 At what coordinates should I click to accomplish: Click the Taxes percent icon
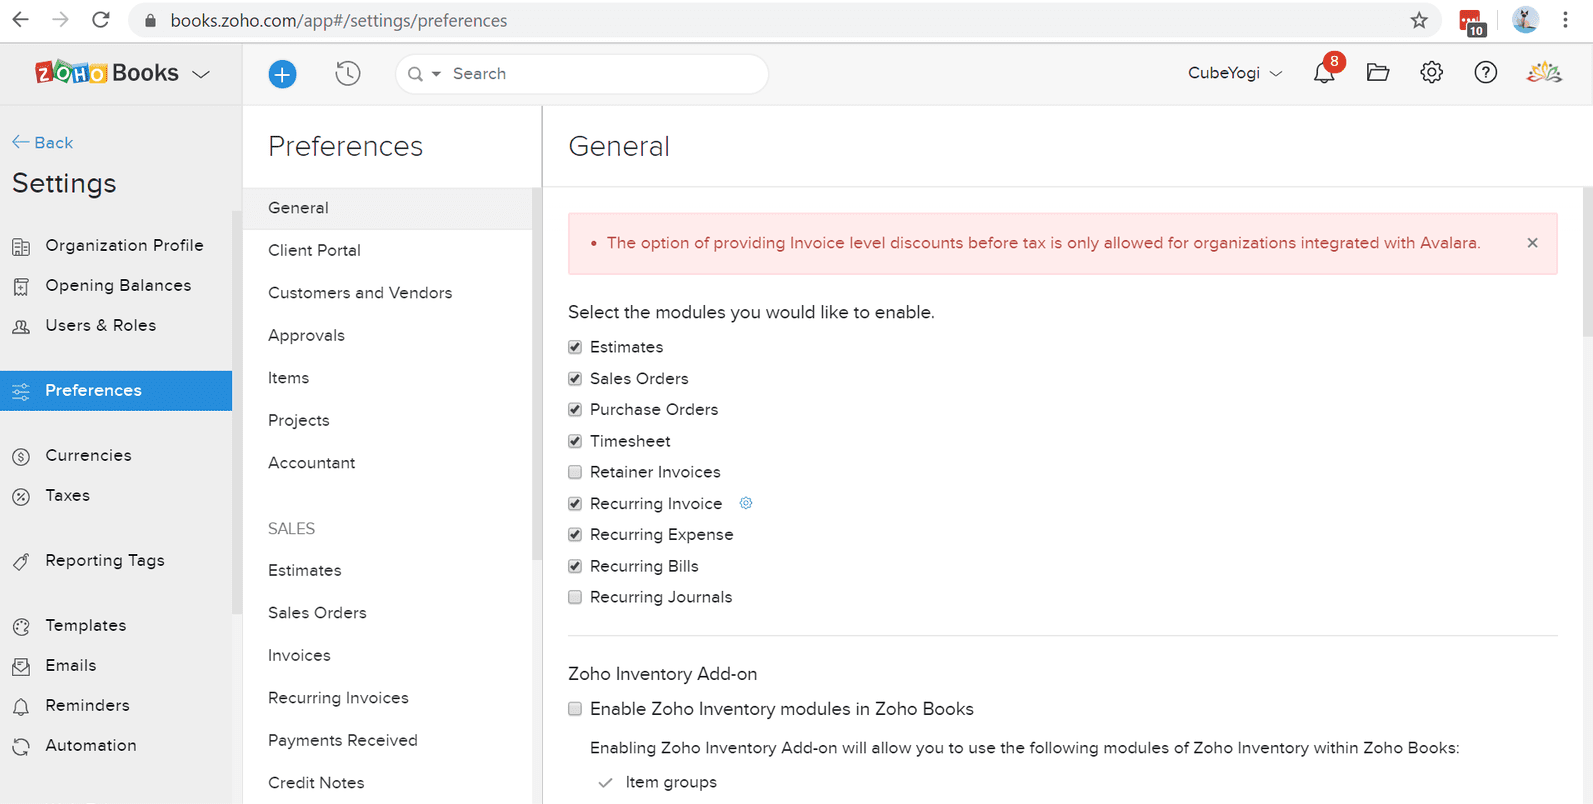pyautogui.click(x=21, y=497)
